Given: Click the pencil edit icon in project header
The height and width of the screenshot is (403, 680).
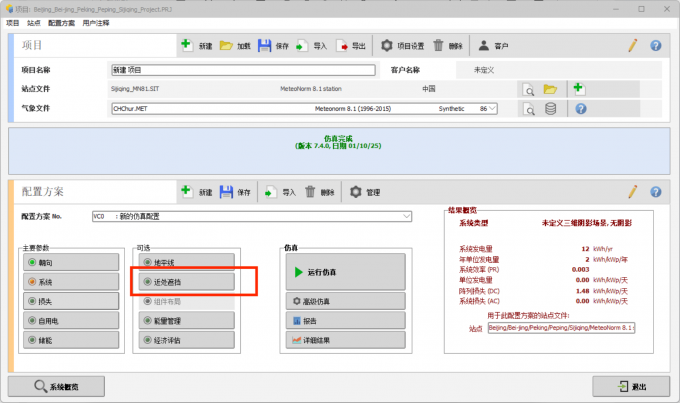Looking at the screenshot, I should click(633, 45).
